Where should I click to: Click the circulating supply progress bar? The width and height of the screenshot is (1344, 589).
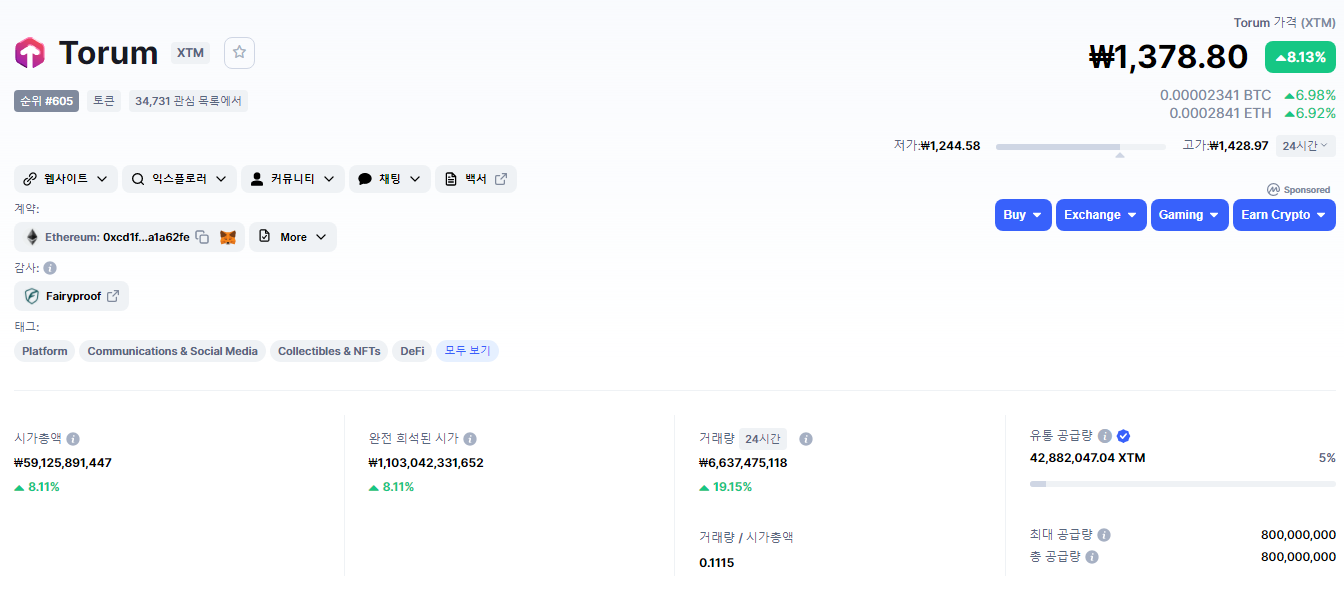(1183, 484)
